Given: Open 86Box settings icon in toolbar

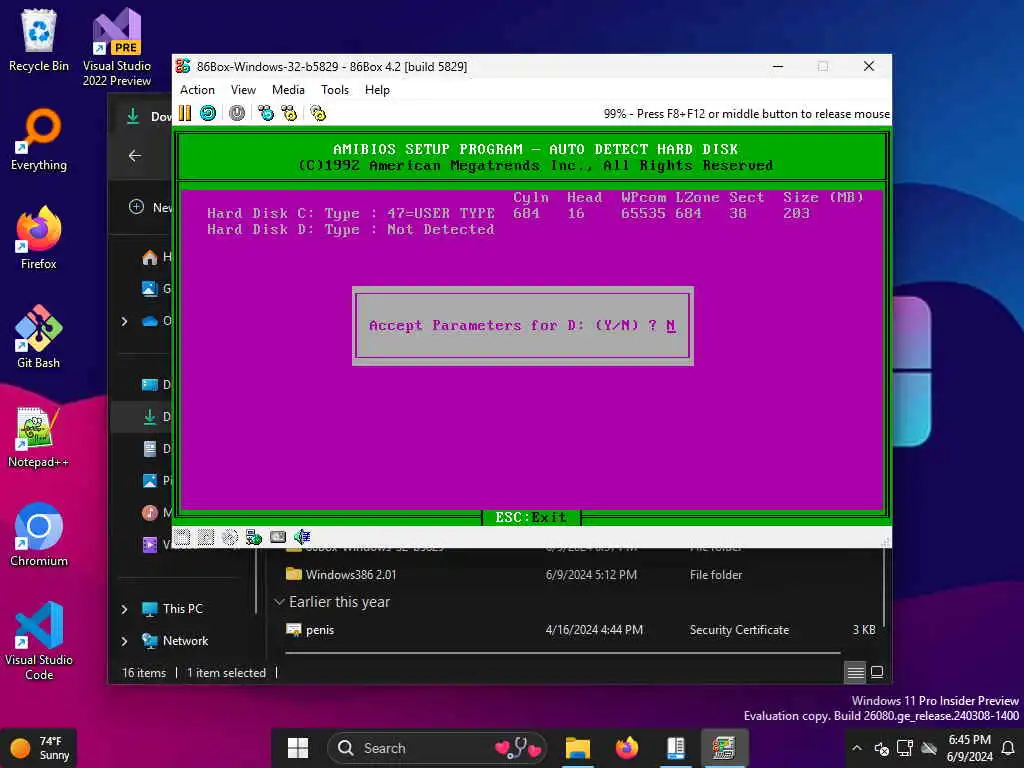Looking at the screenshot, I should point(318,113).
